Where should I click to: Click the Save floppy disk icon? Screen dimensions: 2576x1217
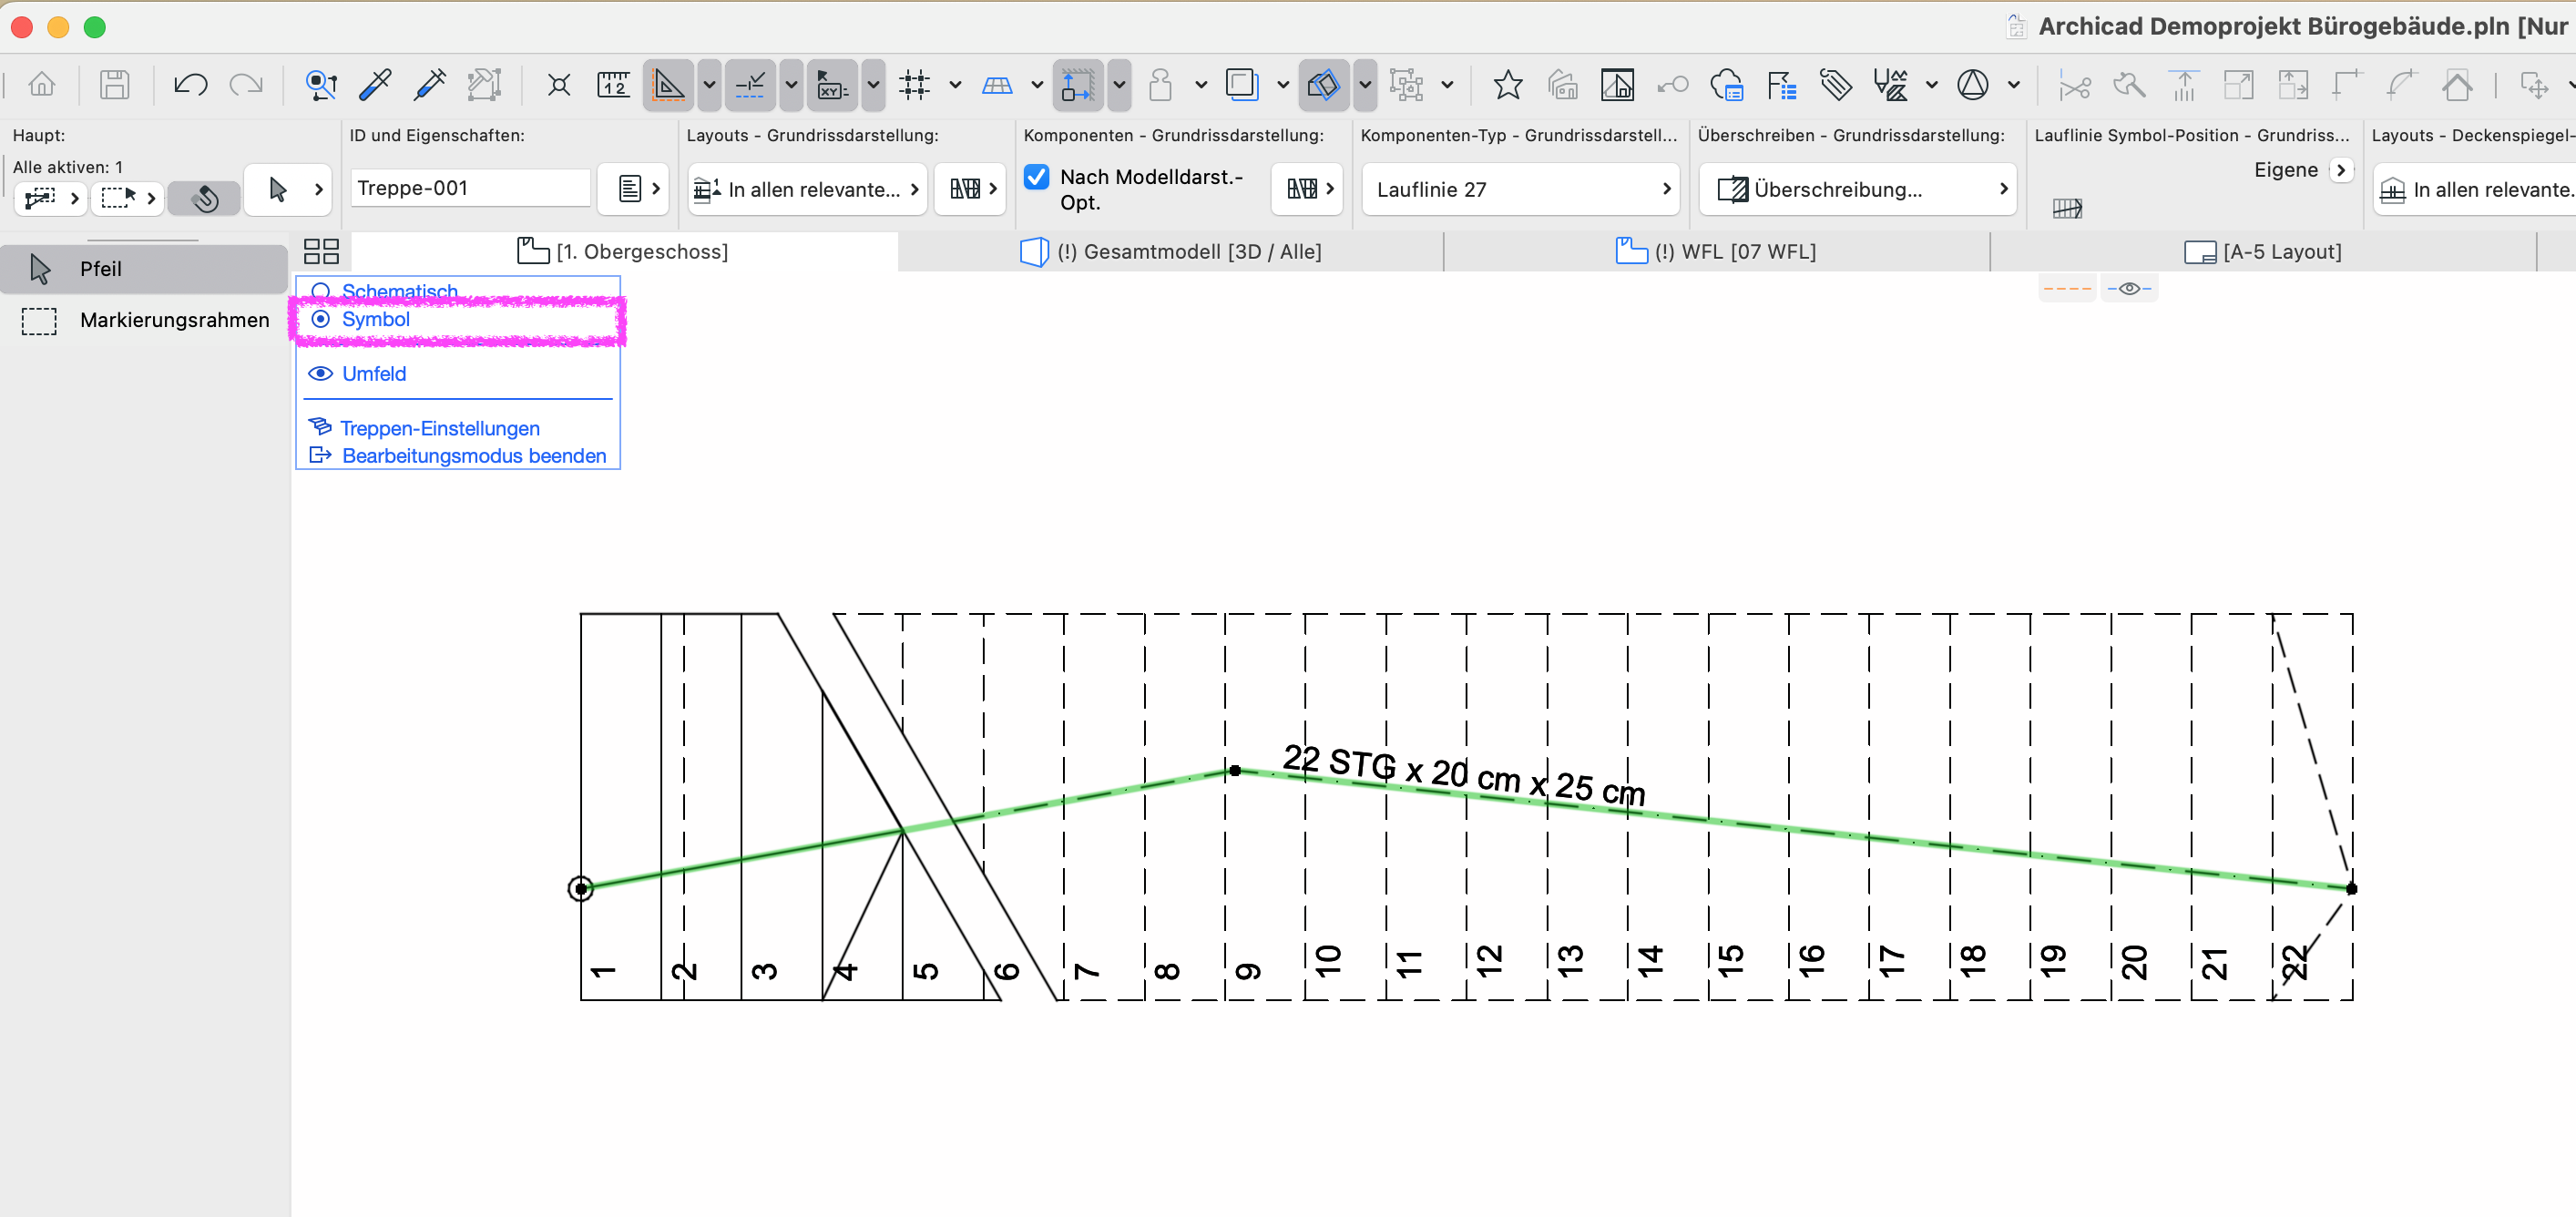tap(115, 85)
